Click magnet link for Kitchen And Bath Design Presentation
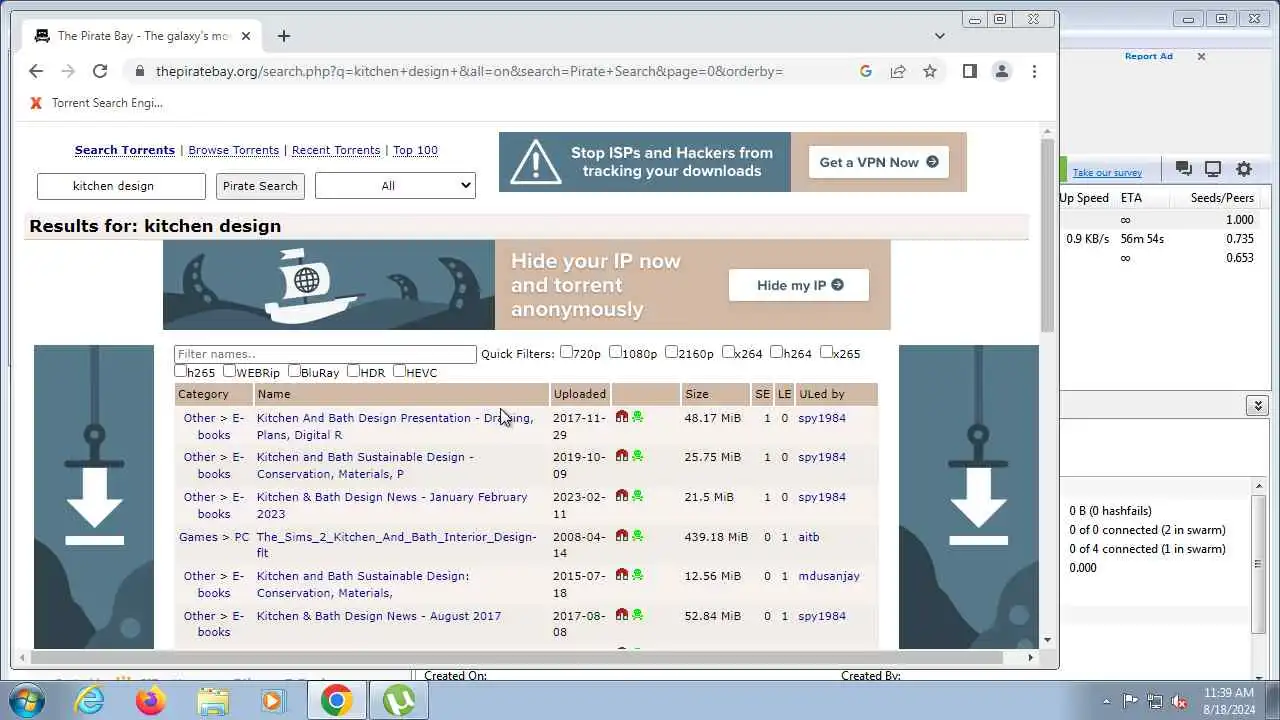This screenshot has width=1280, height=720. (622, 417)
